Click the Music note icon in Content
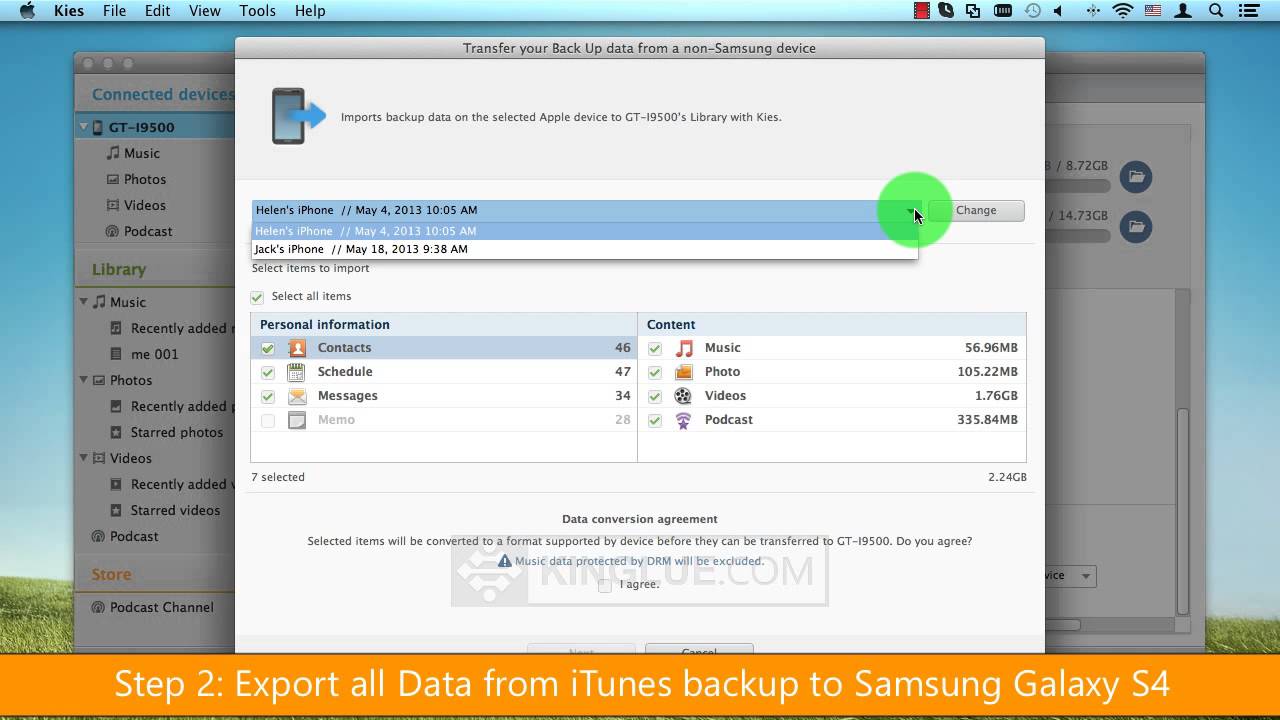 [x=684, y=348]
